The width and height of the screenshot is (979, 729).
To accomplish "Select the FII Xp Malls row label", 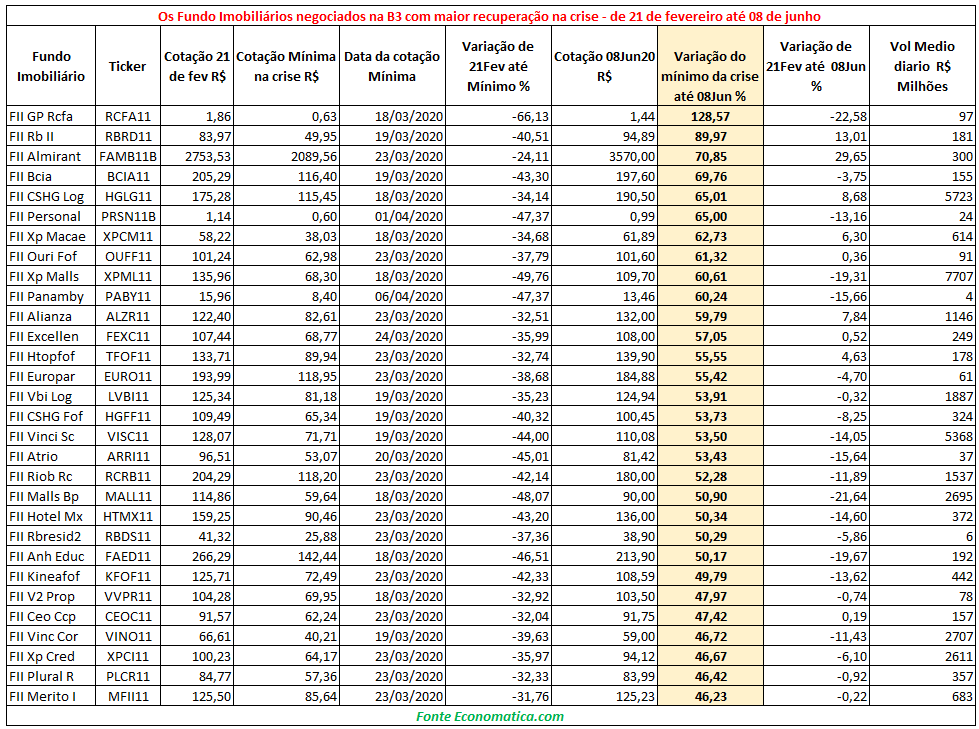I will coord(44,276).
